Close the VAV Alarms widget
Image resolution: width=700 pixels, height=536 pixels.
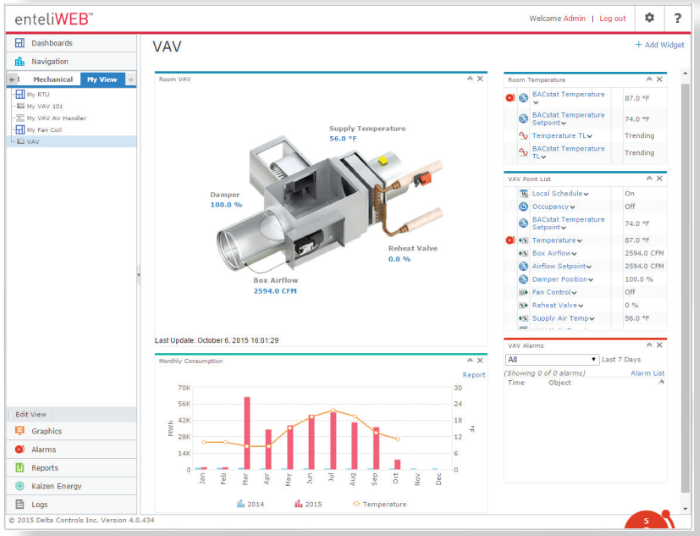[x=659, y=345]
